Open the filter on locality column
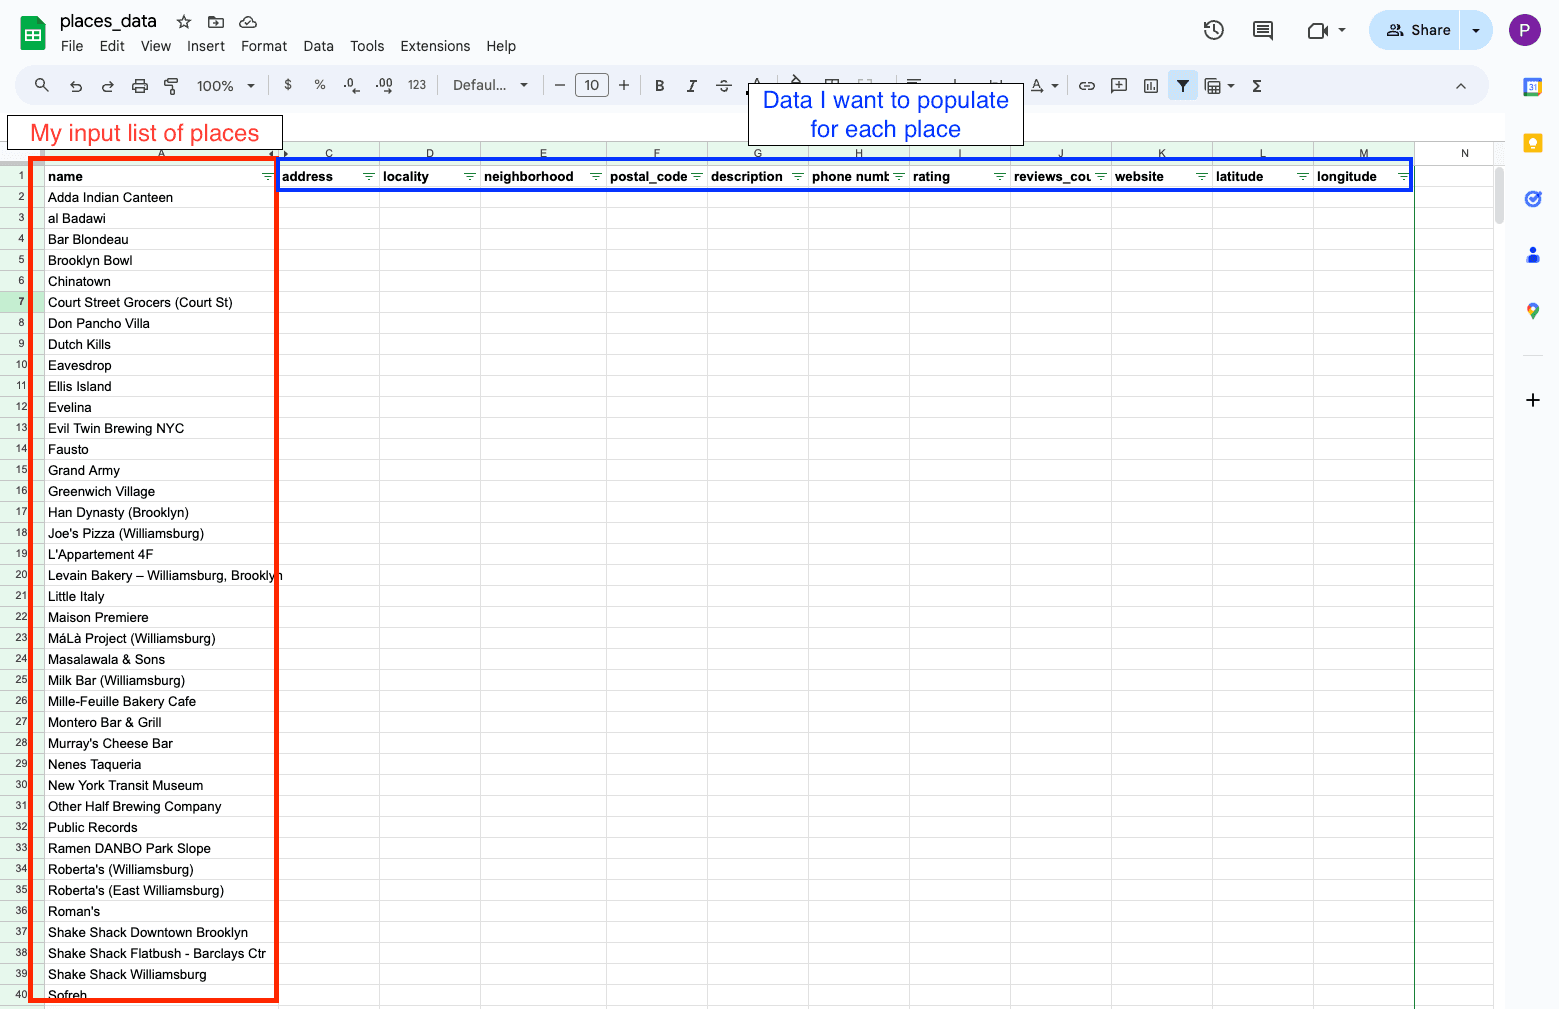 click(469, 176)
